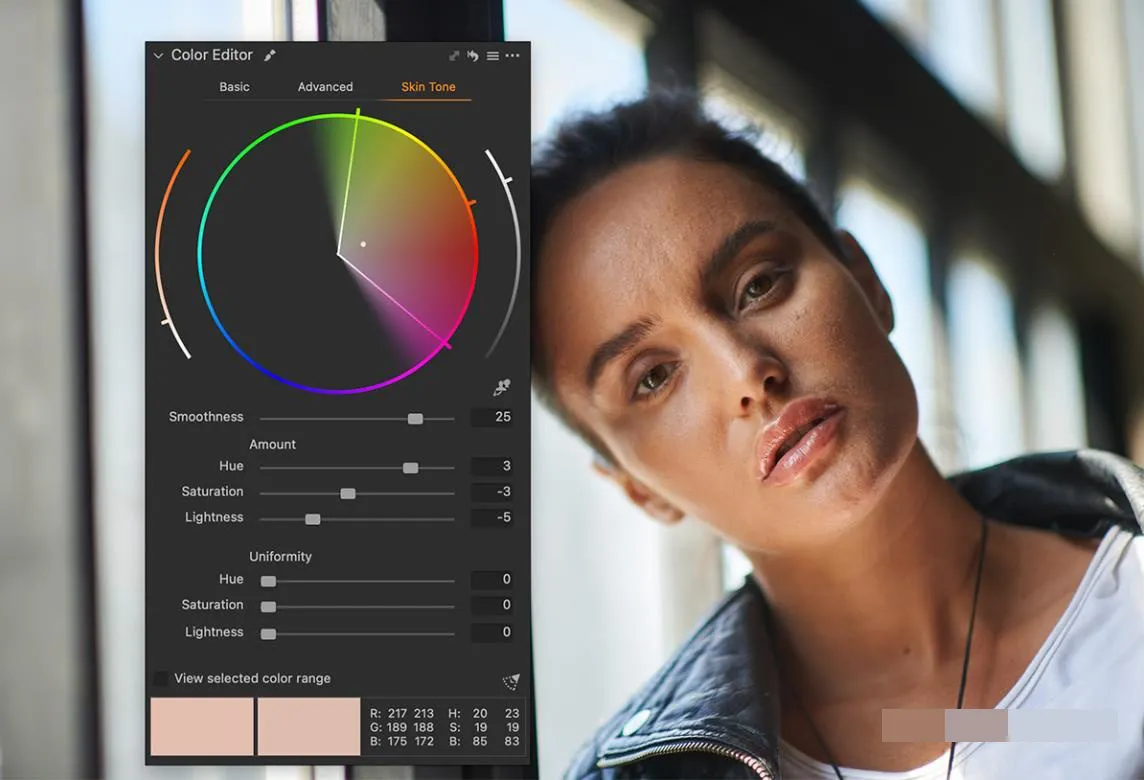The image size is (1144, 780).
Task: Click the "Smoothness" label
Action: [206, 417]
